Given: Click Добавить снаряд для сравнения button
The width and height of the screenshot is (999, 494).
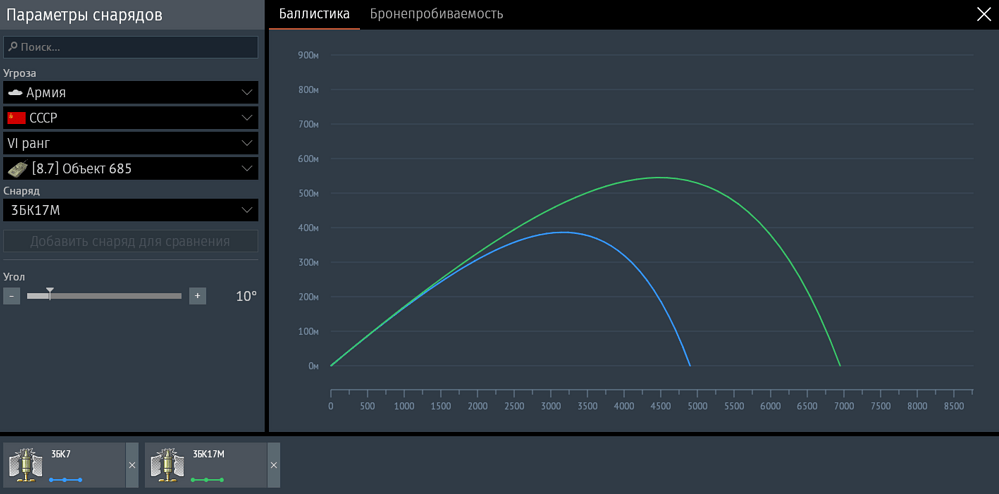Looking at the screenshot, I should point(130,241).
